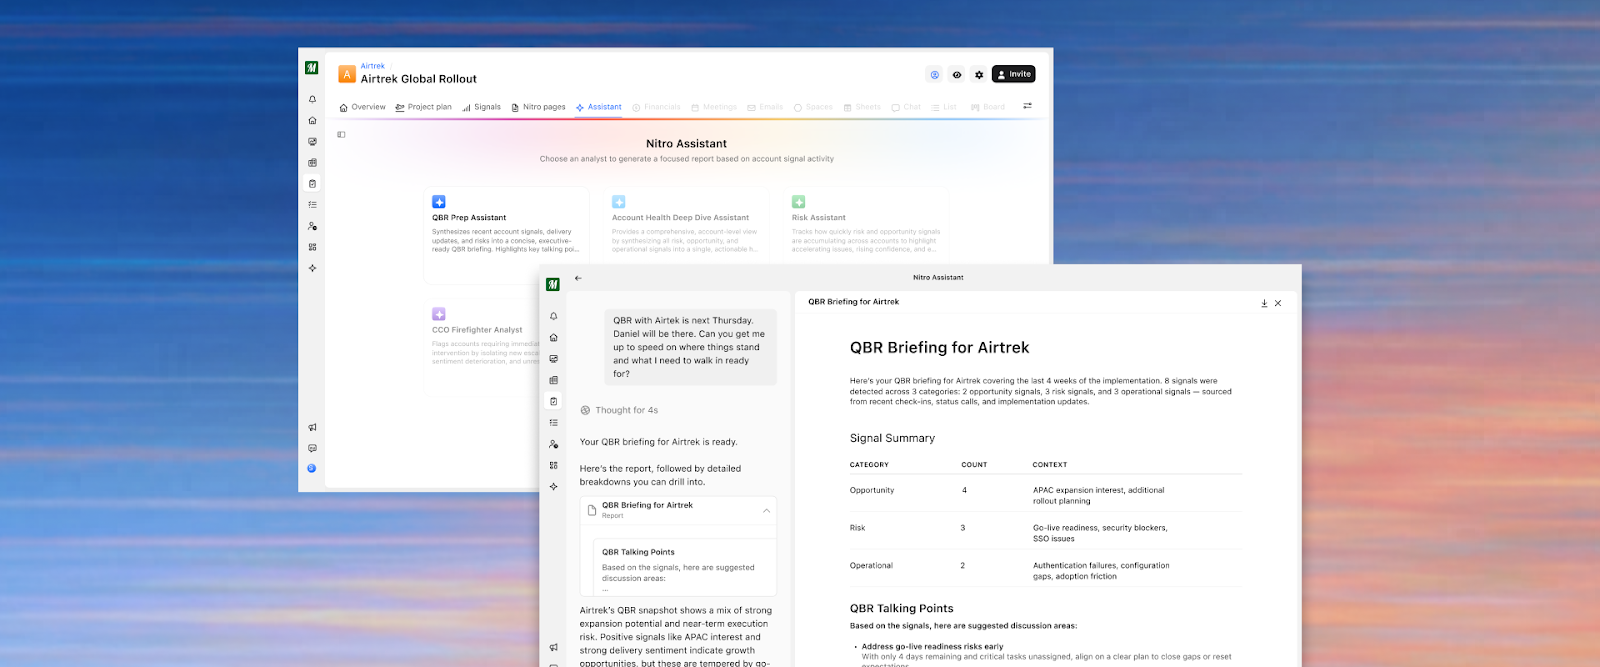Click 'Address go-live readiness risks early'
Screen dimensions: 1600x667
click(x=933, y=647)
